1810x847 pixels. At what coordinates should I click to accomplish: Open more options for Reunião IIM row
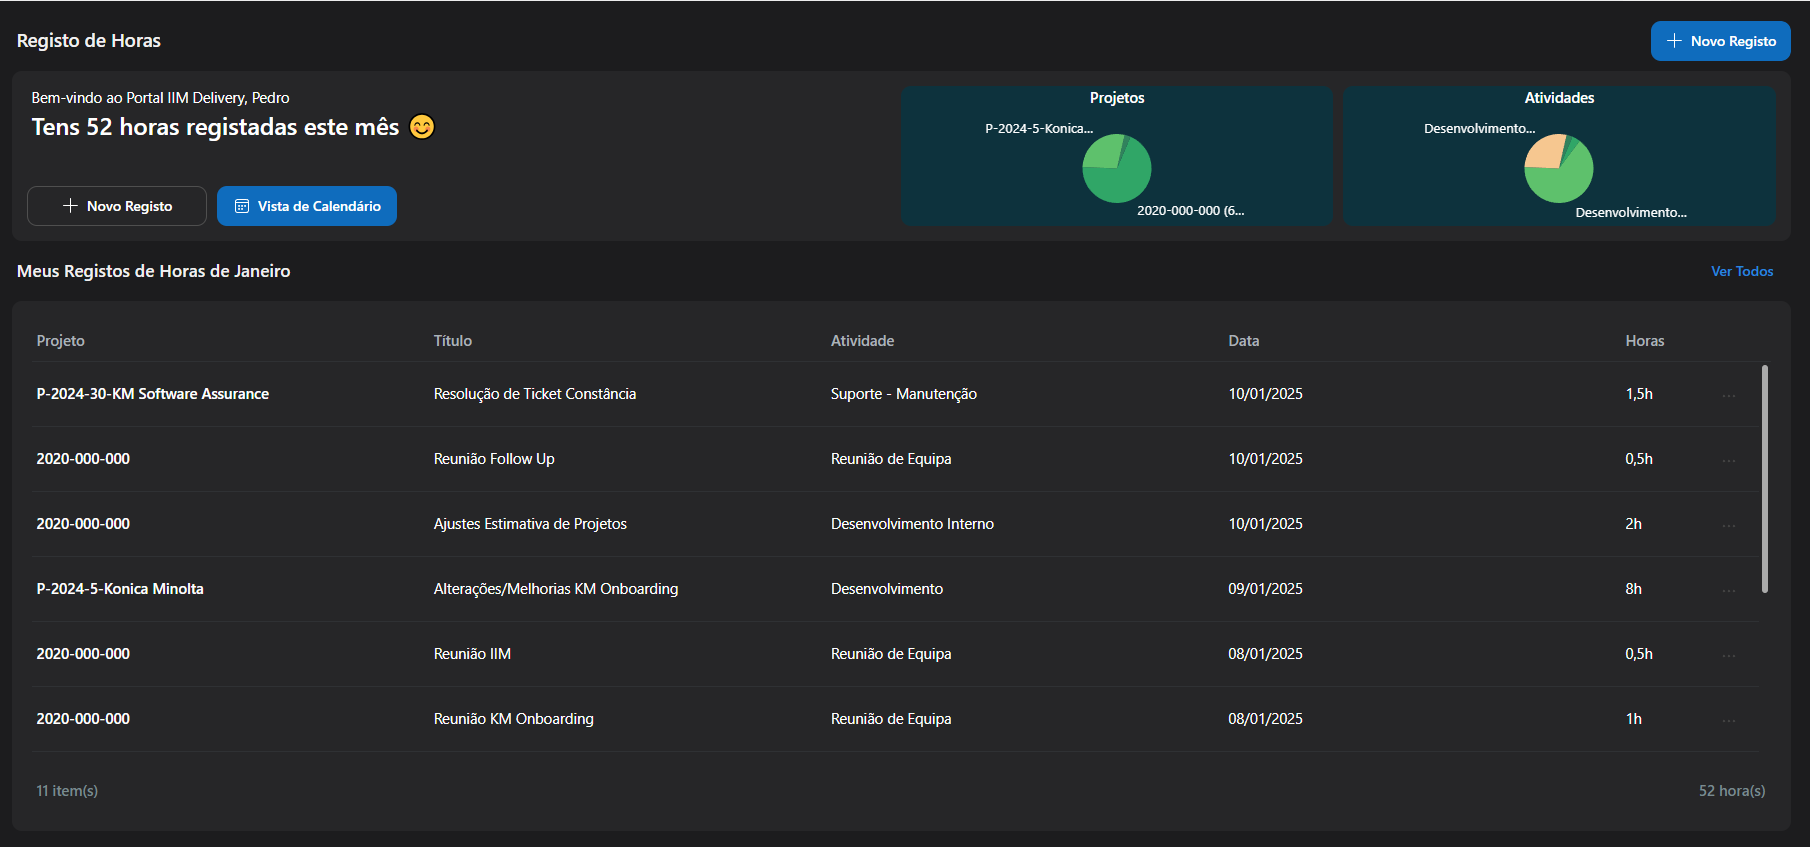pos(1728,655)
